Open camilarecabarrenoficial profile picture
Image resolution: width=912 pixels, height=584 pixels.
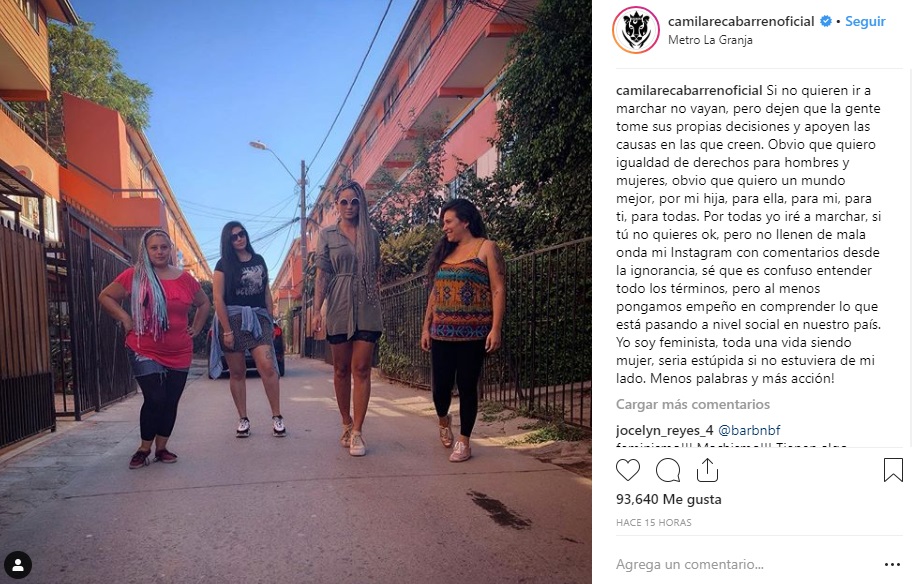(636, 30)
